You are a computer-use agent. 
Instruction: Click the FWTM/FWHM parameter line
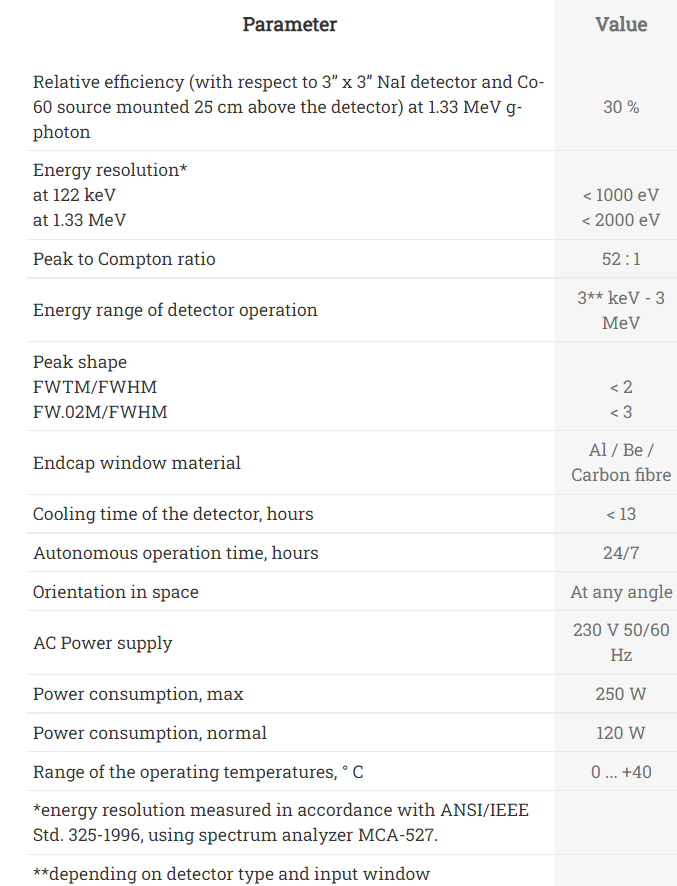[95, 387]
